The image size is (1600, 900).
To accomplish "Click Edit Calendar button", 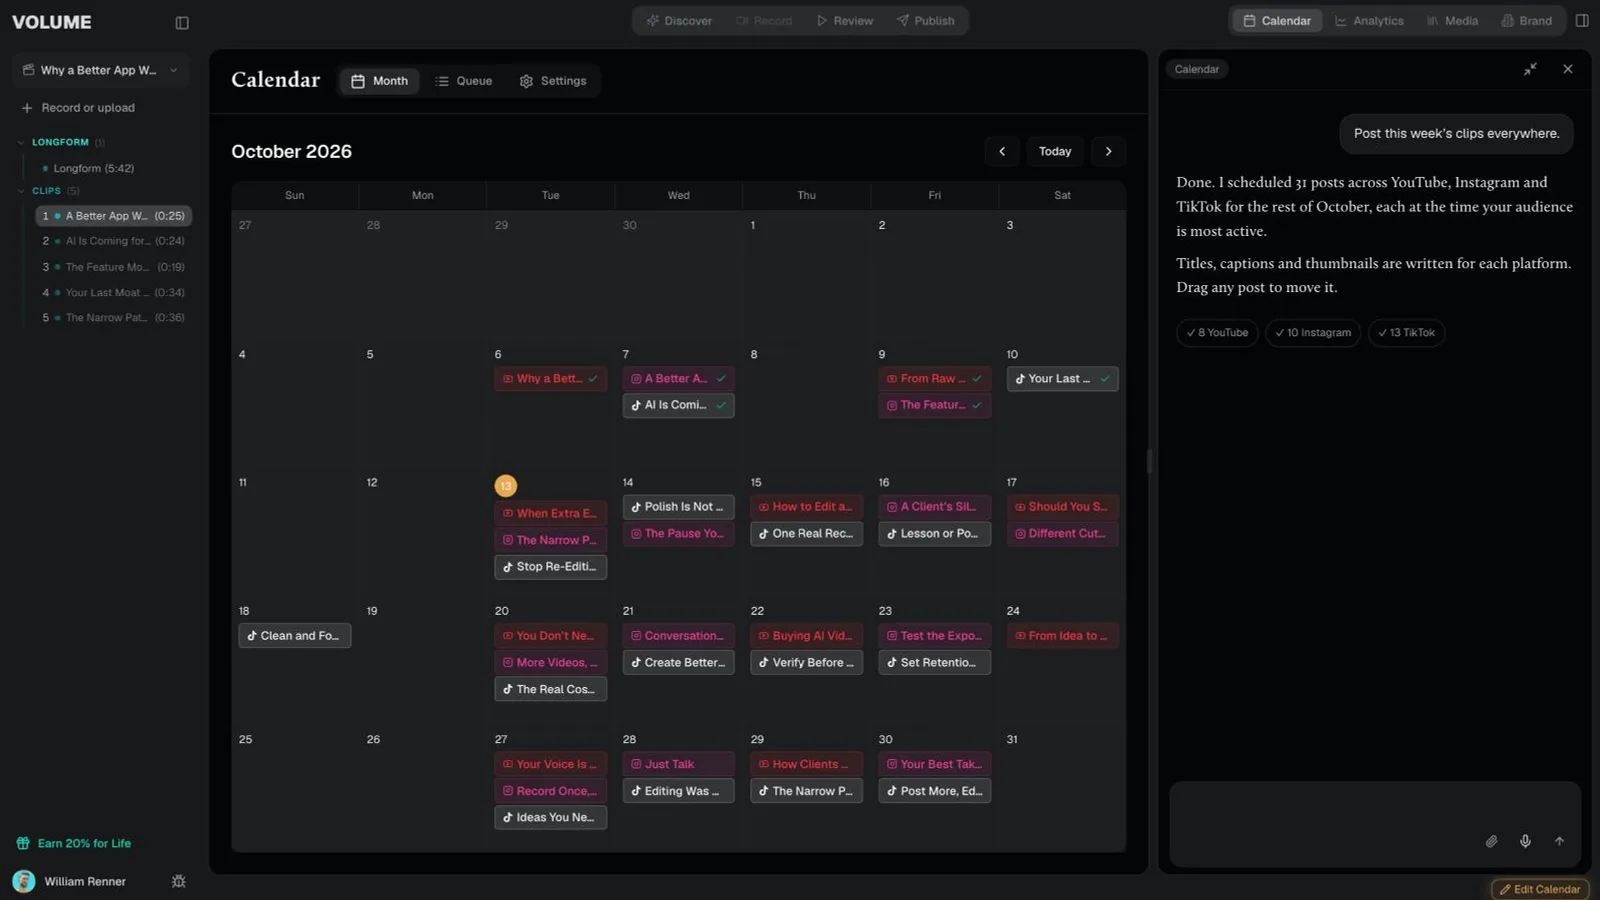I will pyautogui.click(x=1540, y=889).
